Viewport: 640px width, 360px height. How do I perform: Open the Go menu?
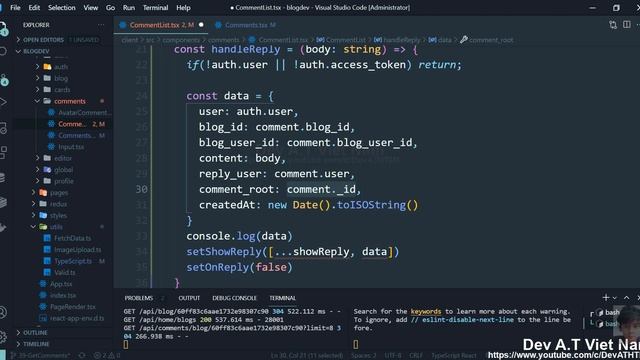click(110, 7)
